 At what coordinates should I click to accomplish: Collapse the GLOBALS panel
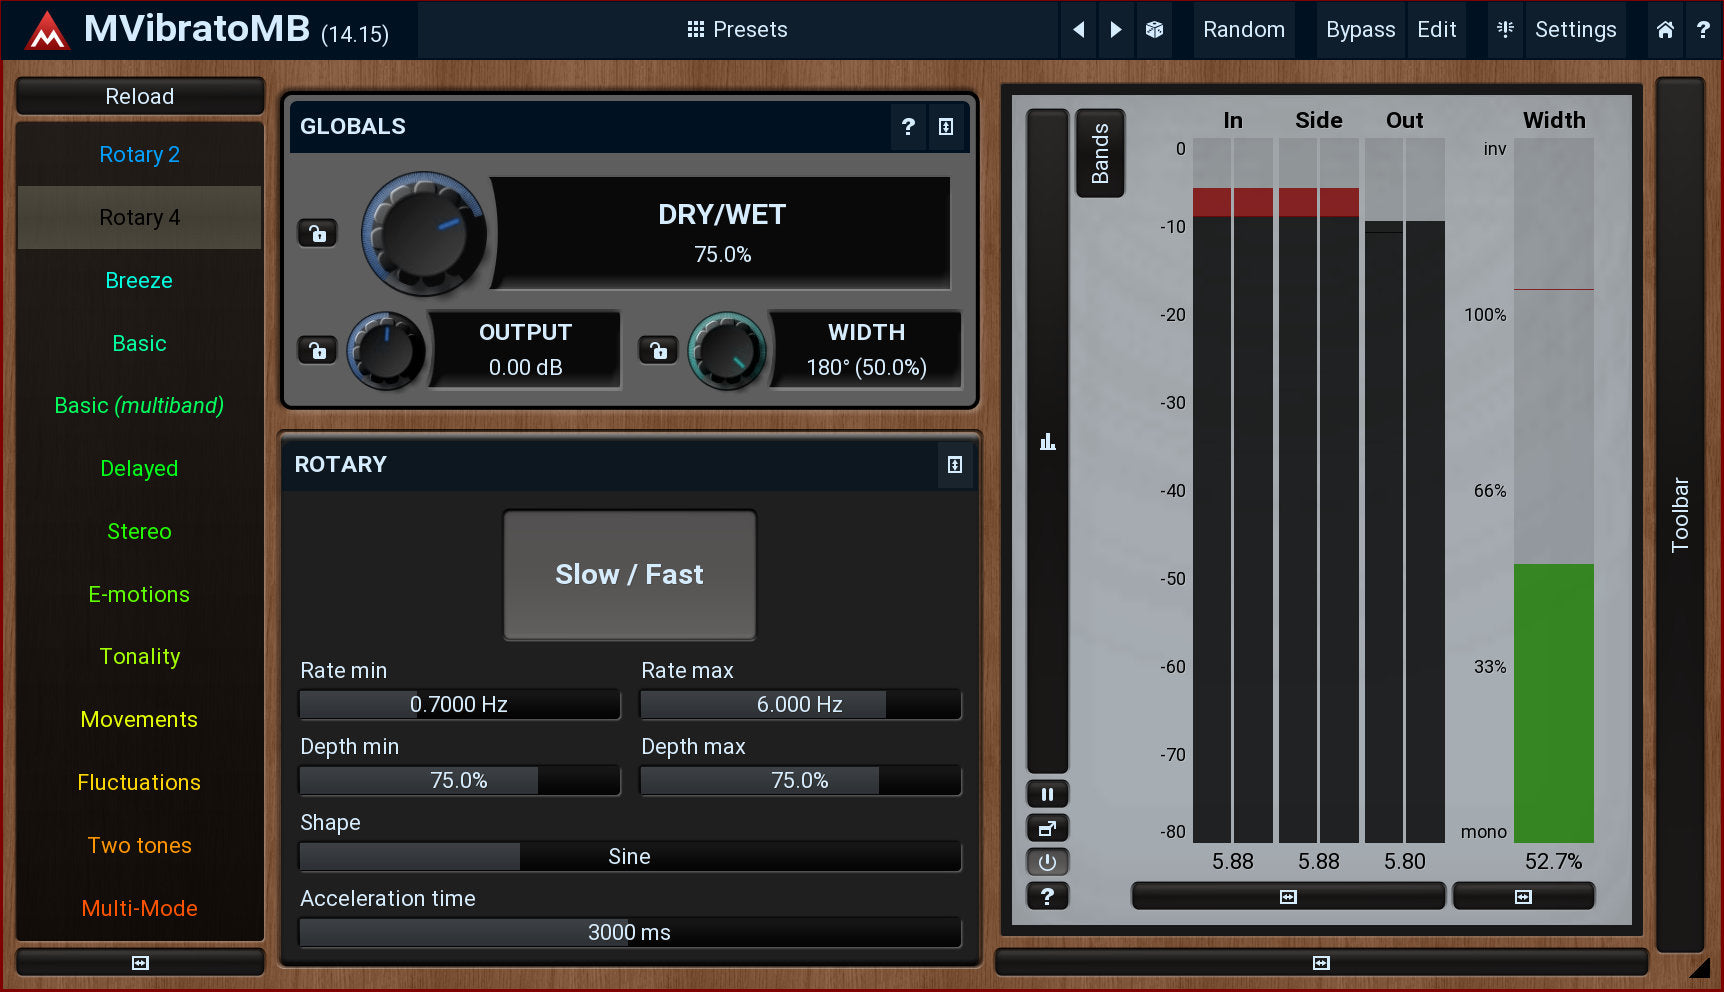[946, 127]
